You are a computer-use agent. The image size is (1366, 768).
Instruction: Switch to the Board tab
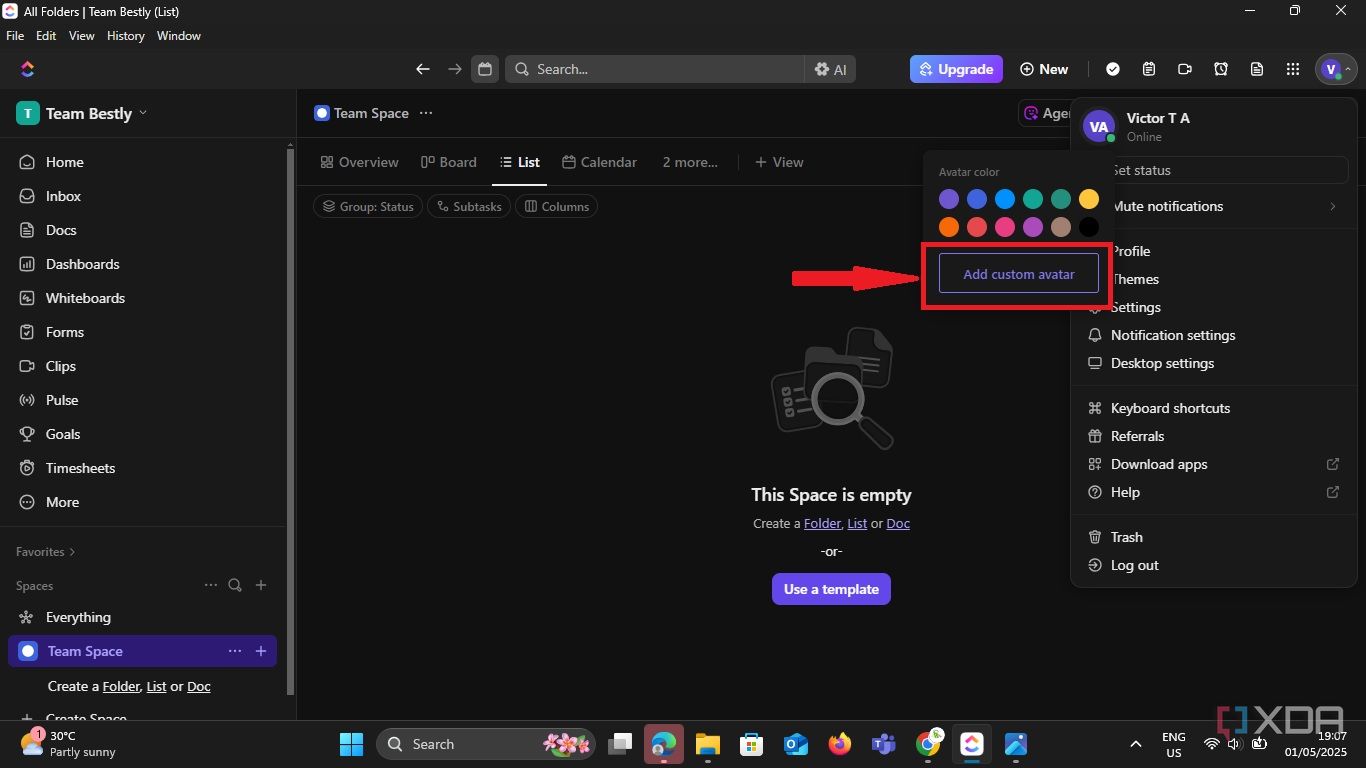pos(449,162)
